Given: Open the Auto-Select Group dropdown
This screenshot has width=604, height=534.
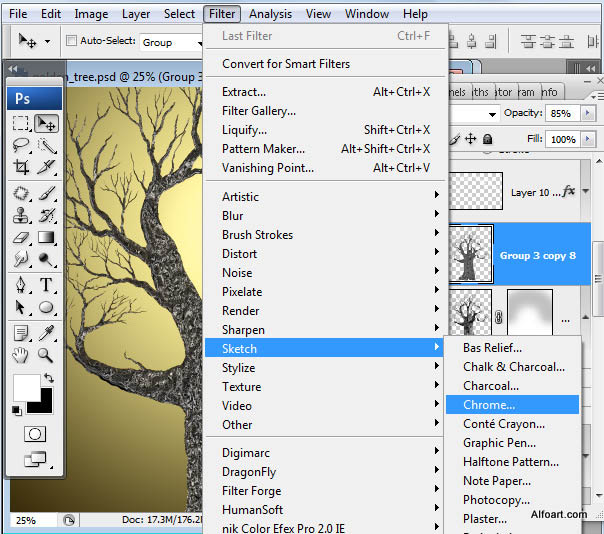Looking at the screenshot, I should [168, 42].
